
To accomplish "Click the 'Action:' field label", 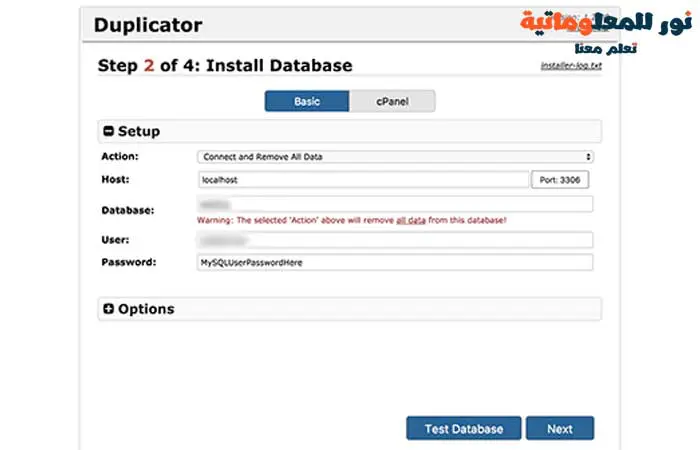I will 120,156.
